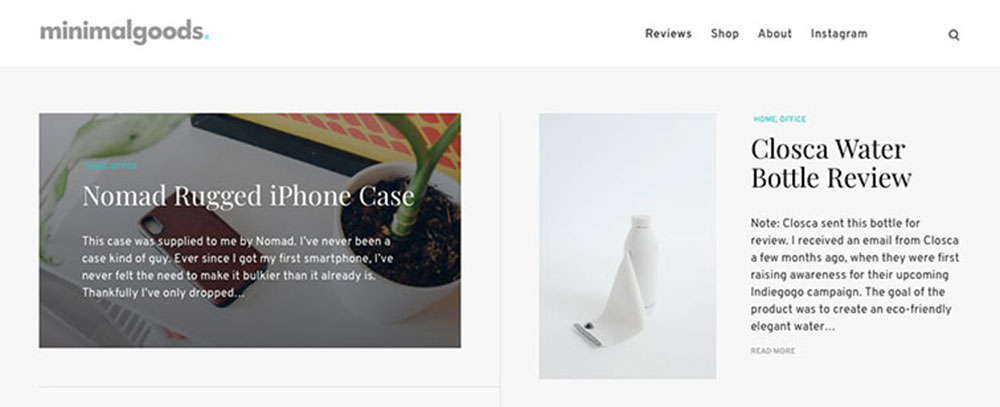Click the Nomad case excerpt text

point(236,267)
